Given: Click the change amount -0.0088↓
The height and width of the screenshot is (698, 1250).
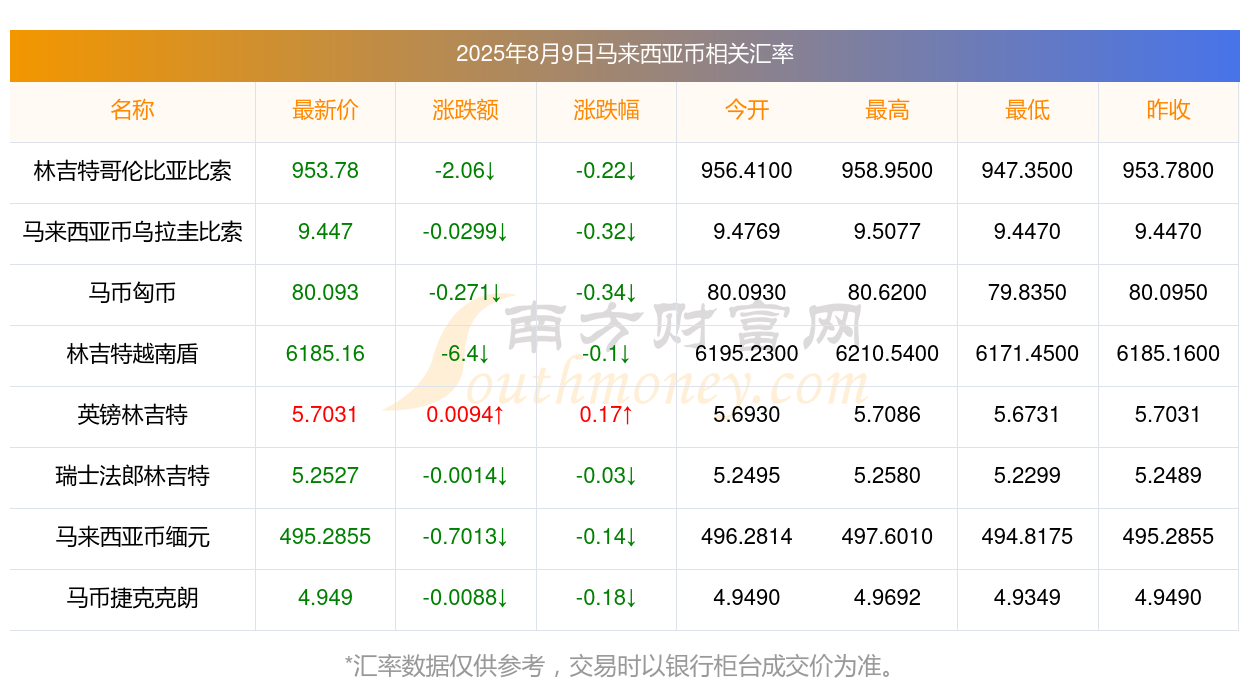Looking at the screenshot, I should point(466,598).
